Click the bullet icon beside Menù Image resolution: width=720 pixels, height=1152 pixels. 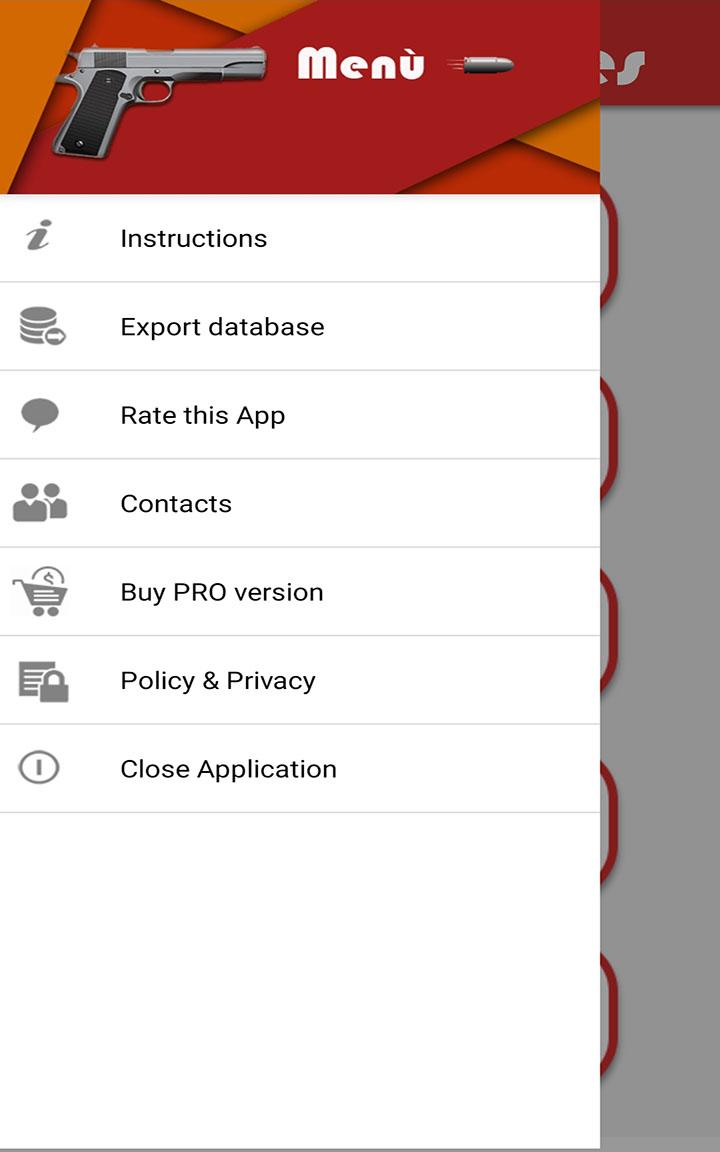pyautogui.click(x=482, y=65)
